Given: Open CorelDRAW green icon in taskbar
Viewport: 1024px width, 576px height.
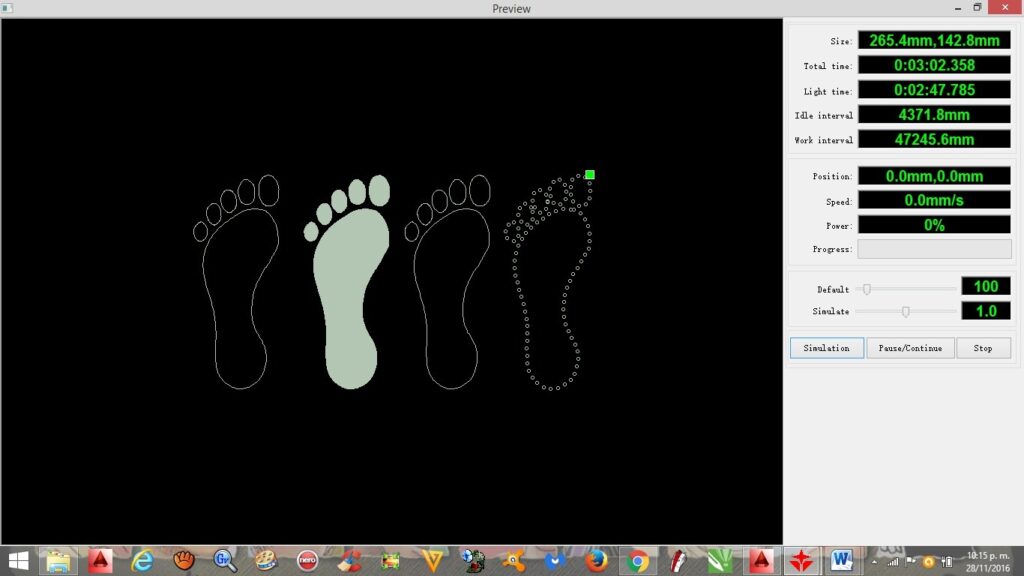Looking at the screenshot, I should (x=719, y=561).
